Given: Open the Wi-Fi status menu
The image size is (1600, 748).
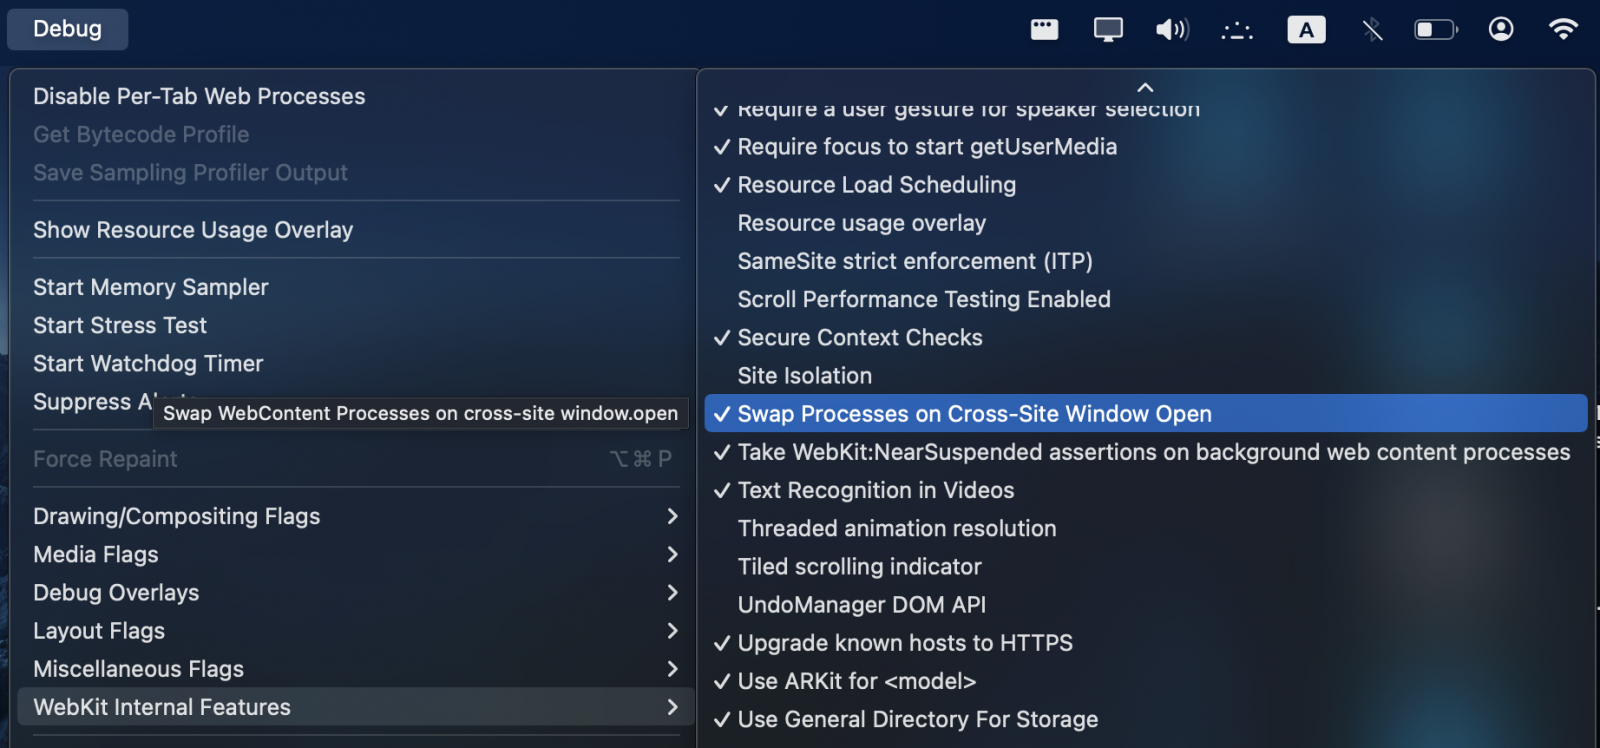Looking at the screenshot, I should [1562, 29].
